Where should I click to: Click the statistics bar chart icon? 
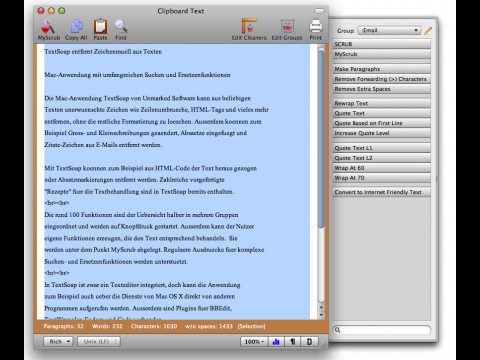pos(276,342)
